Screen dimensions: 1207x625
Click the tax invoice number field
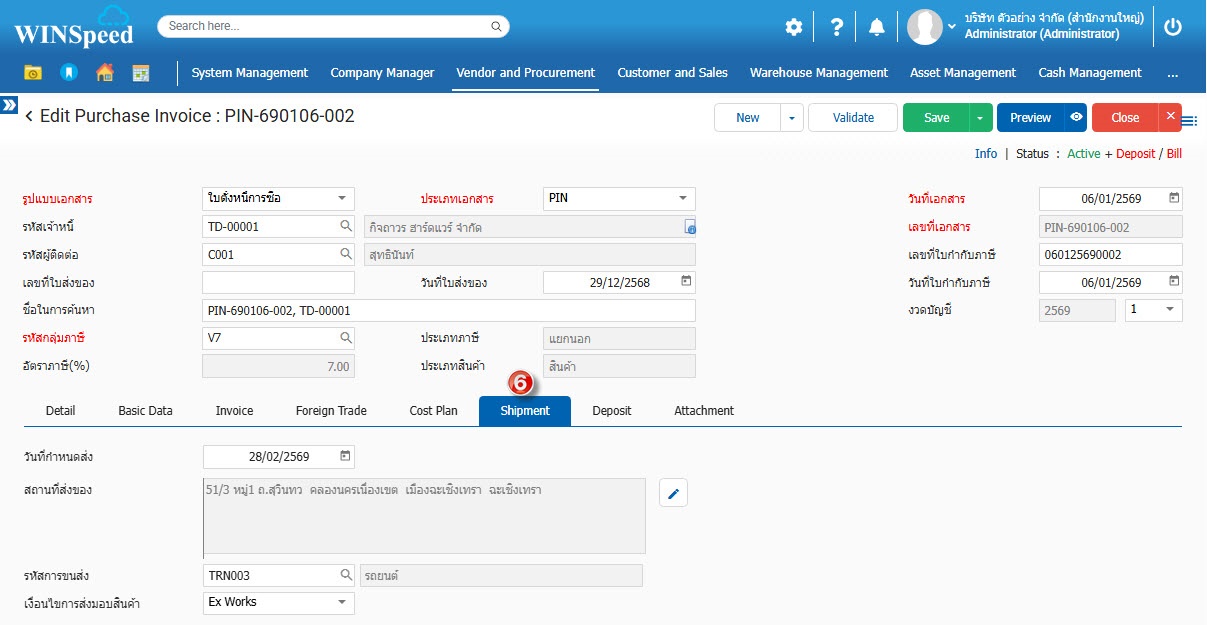coord(1110,255)
